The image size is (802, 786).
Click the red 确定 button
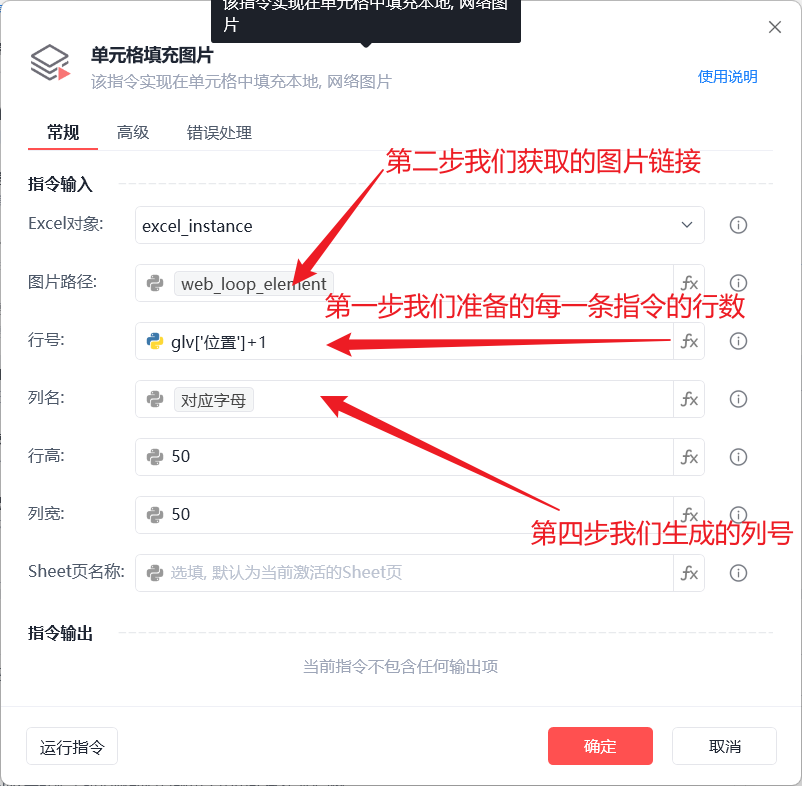tap(600, 746)
